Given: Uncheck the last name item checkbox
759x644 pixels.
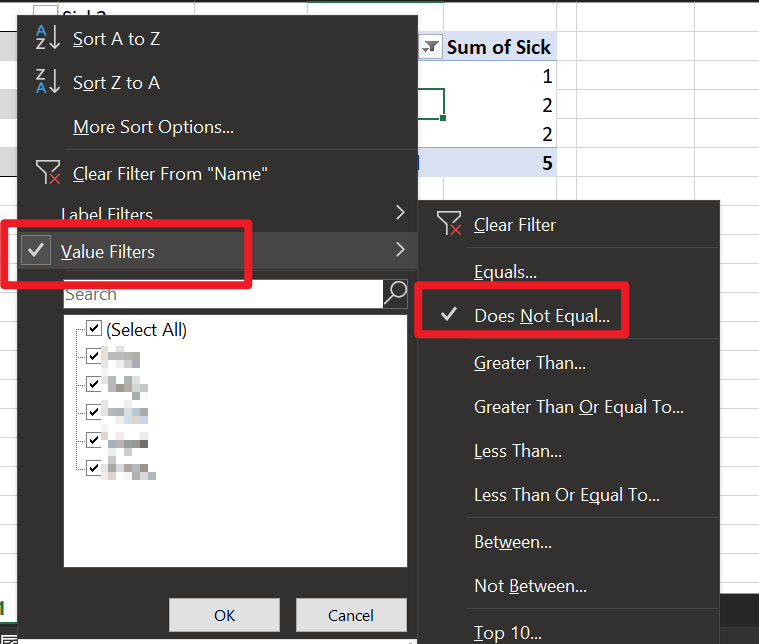Looking at the screenshot, I should point(93,468).
